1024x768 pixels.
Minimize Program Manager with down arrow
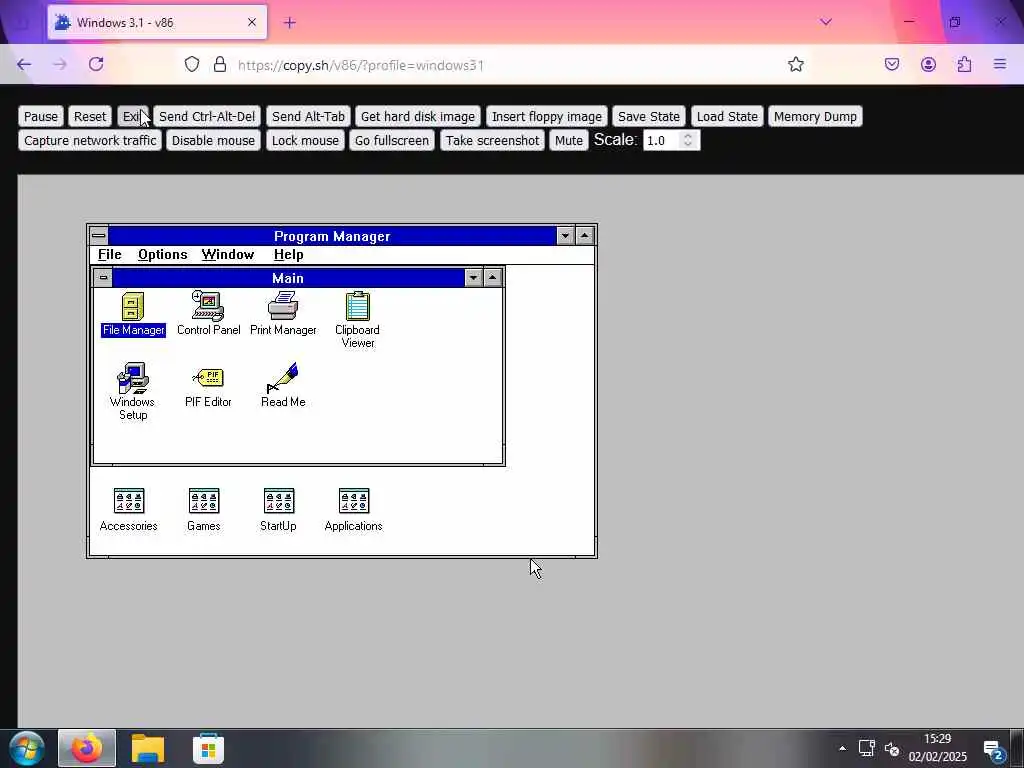click(x=566, y=236)
